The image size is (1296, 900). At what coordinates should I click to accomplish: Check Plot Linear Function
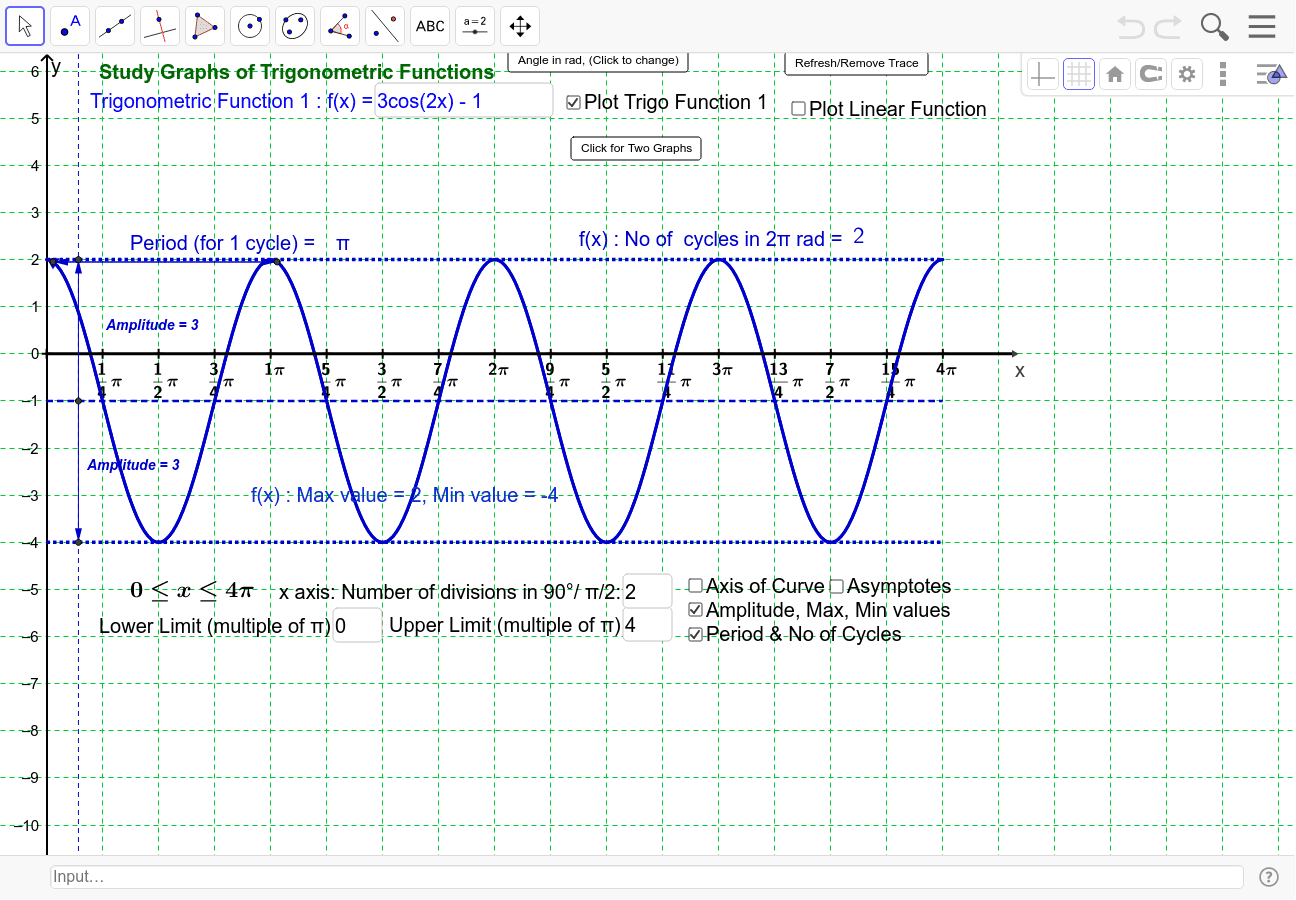coord(799,108)
